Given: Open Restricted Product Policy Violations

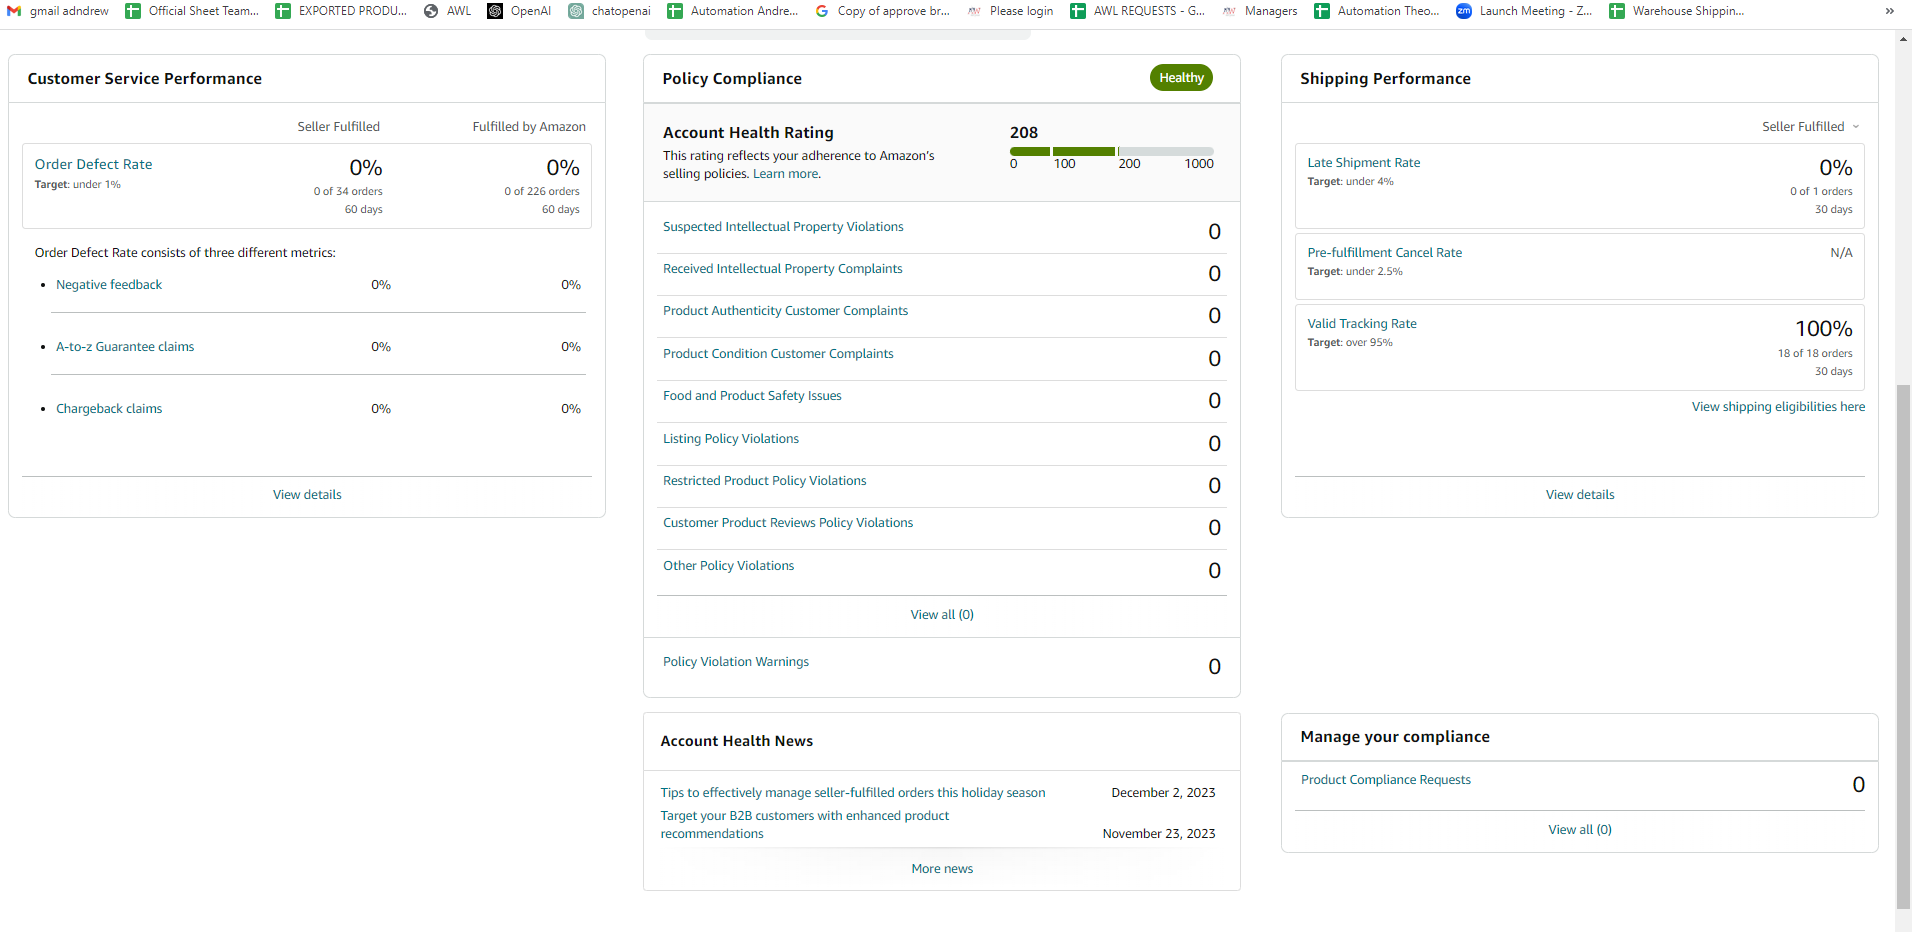Looking at the screenshot, I should coord(765,481).
